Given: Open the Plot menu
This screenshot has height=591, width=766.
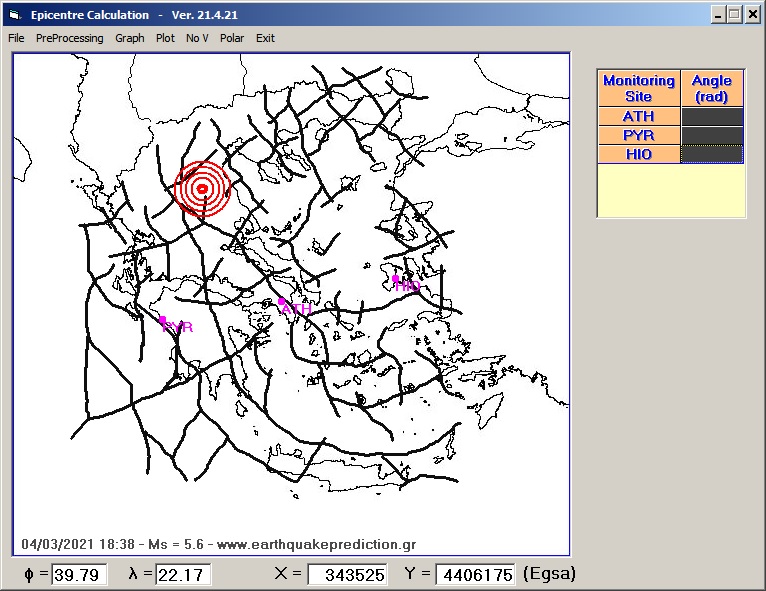Looking at the screenshot, I should tap(165, 38).
